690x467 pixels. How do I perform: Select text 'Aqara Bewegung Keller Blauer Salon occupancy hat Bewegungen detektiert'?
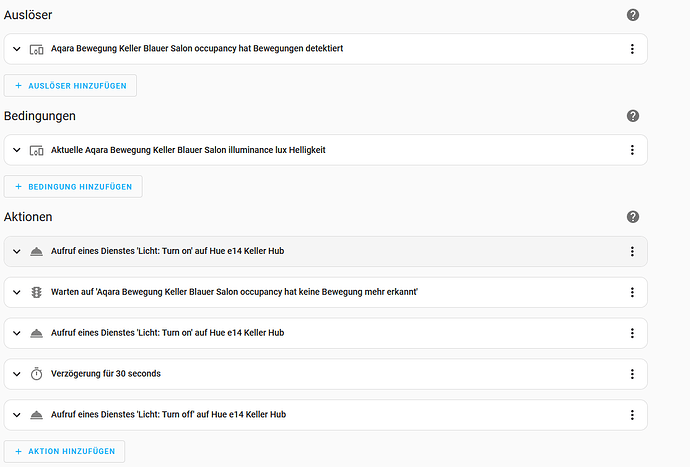[x=197, y=48]
